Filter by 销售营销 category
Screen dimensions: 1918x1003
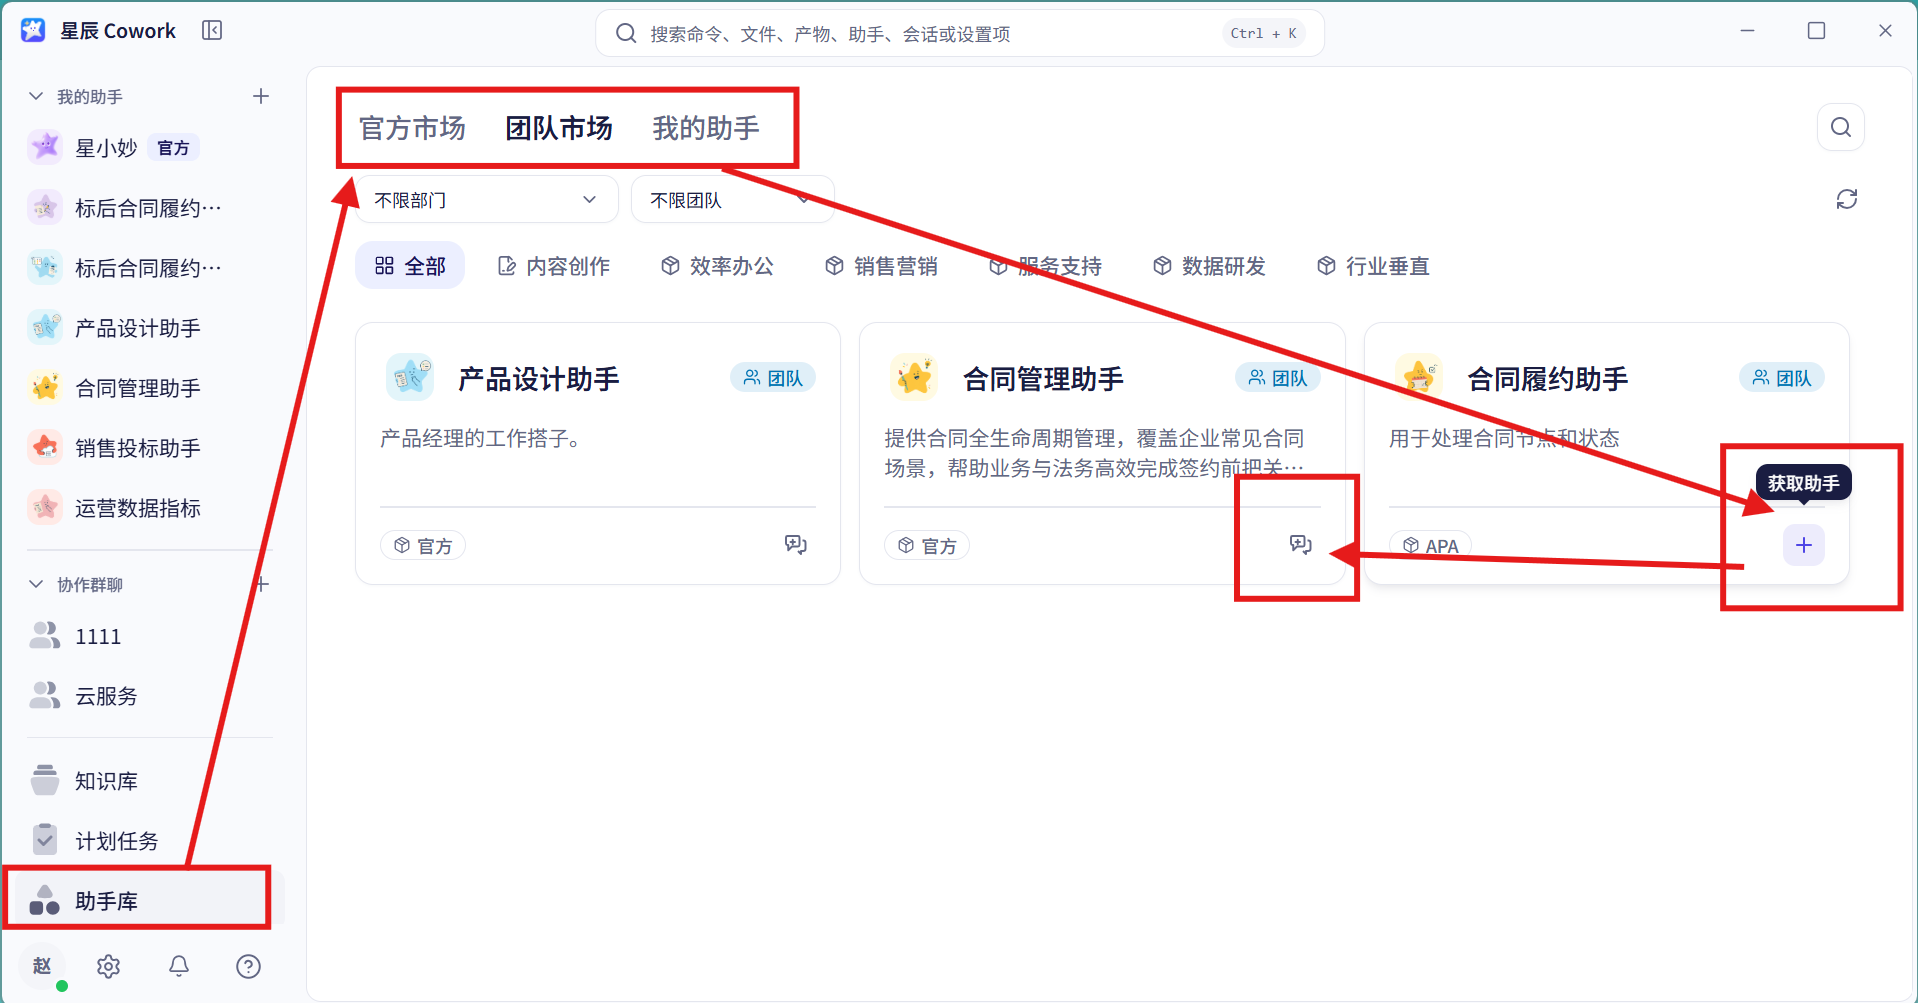coord(881,266)
